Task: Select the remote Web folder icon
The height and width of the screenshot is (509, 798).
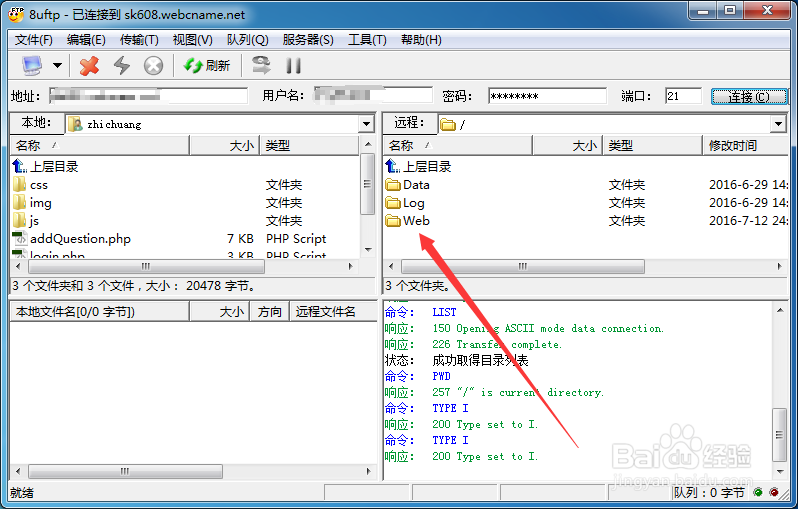Action: [393, 220]
